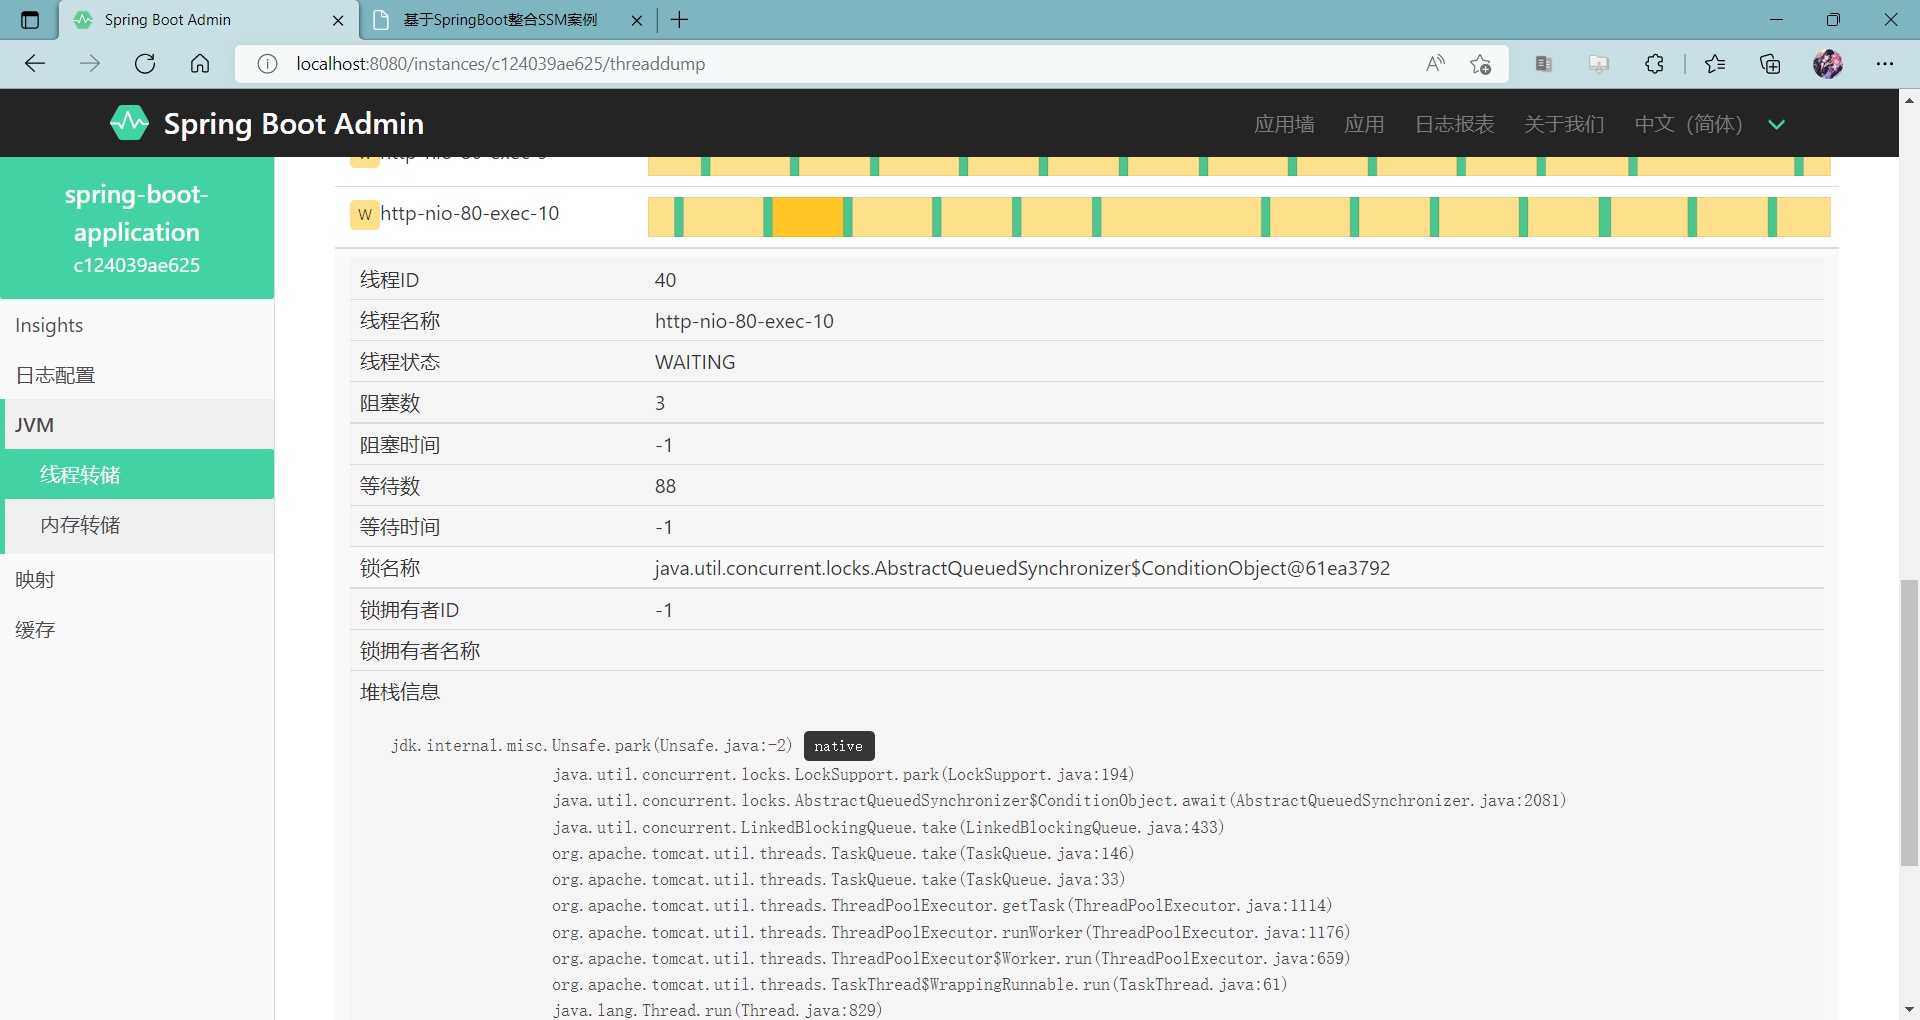Screen dimensions: 1920x1020
Task: Select the 线程名称 value http-nio-80-exec-10
Action: pyautogui.click(x=744, y=321)
